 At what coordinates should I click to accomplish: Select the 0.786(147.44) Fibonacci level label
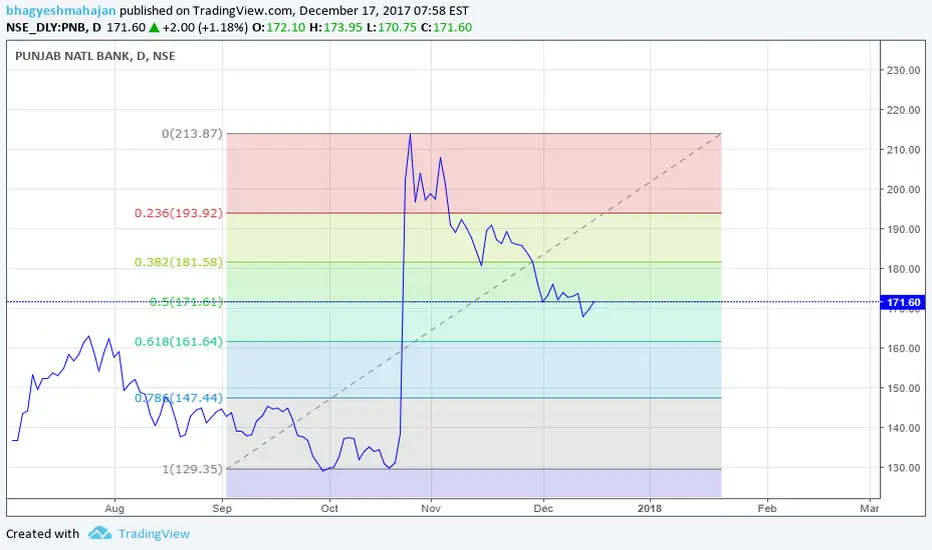point(178,398)
